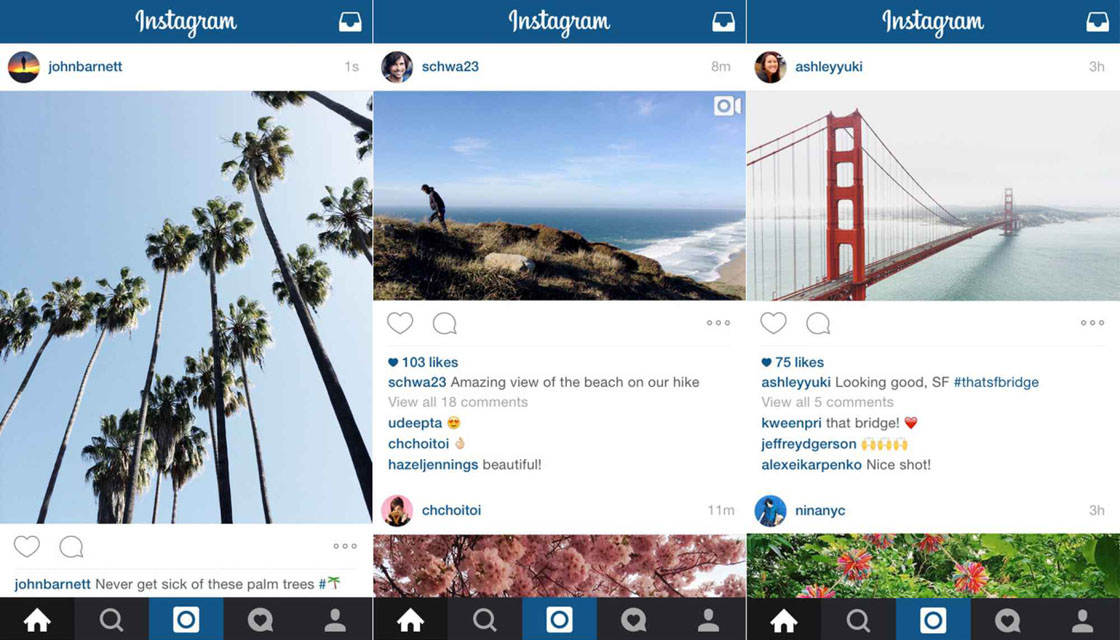Open camera tab in middle screen
The width and height of the screenshot is (1120, 640).
(559, 619)
